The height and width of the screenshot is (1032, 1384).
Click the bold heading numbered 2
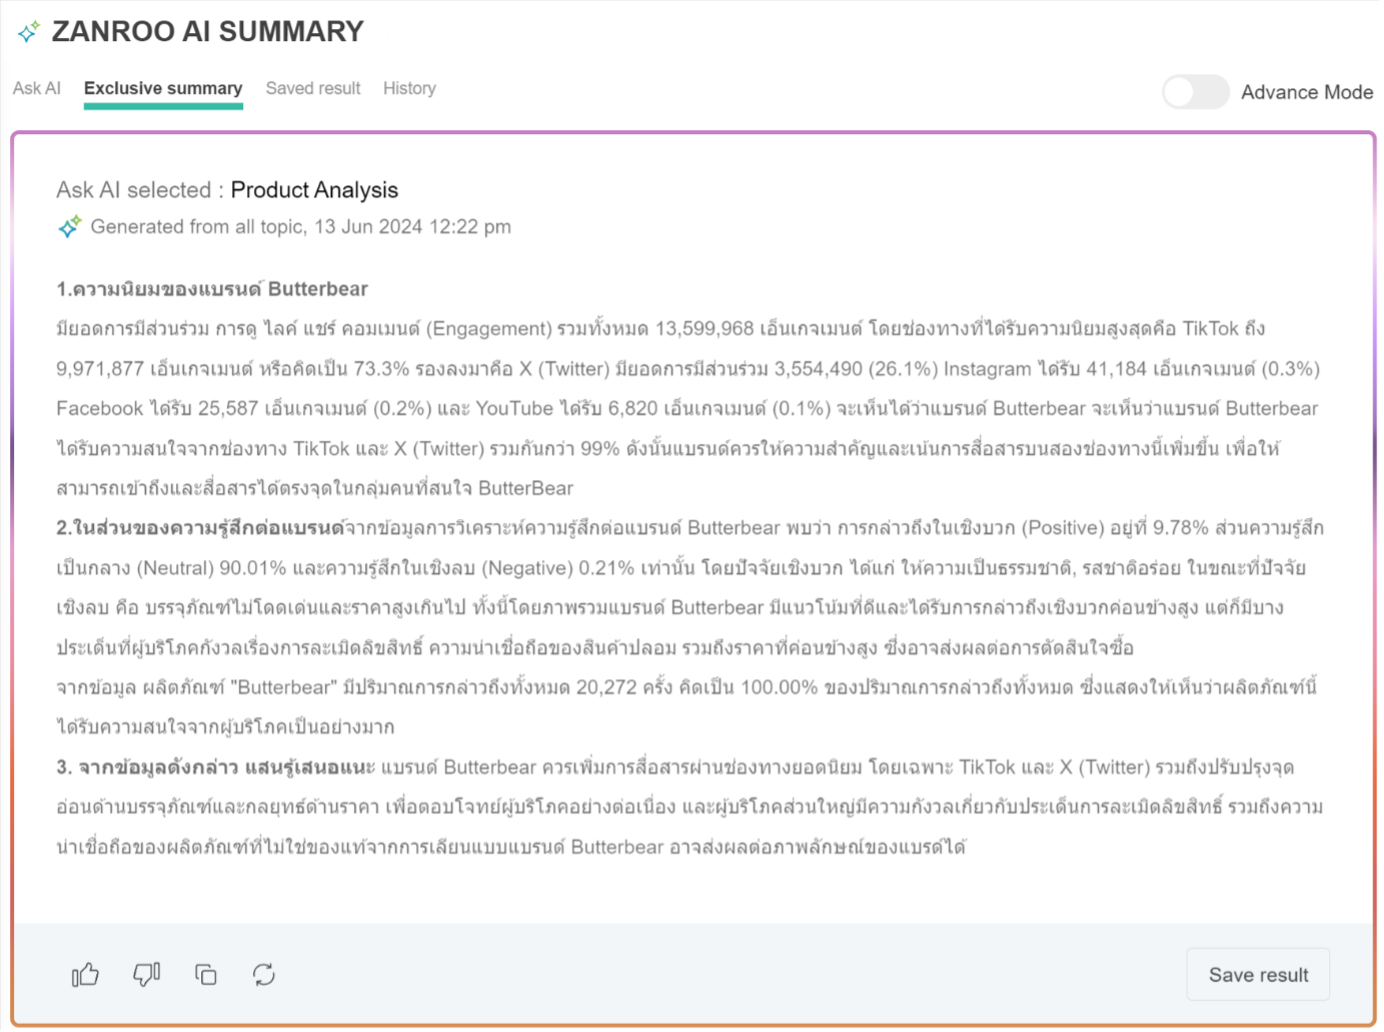pos(200,528)
